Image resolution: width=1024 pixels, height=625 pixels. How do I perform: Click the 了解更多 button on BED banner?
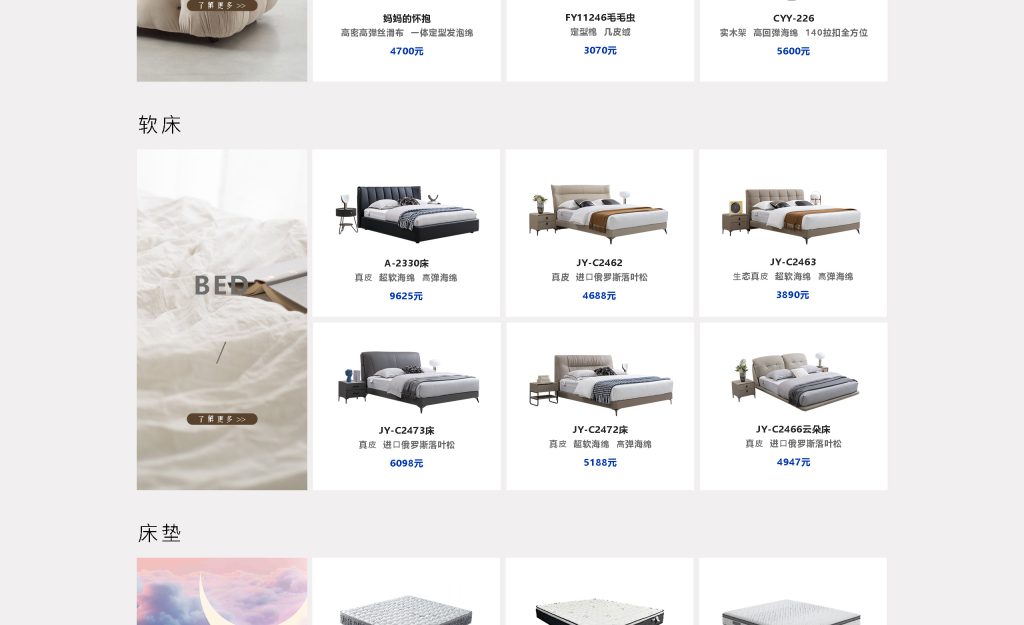tap(222, 419)
